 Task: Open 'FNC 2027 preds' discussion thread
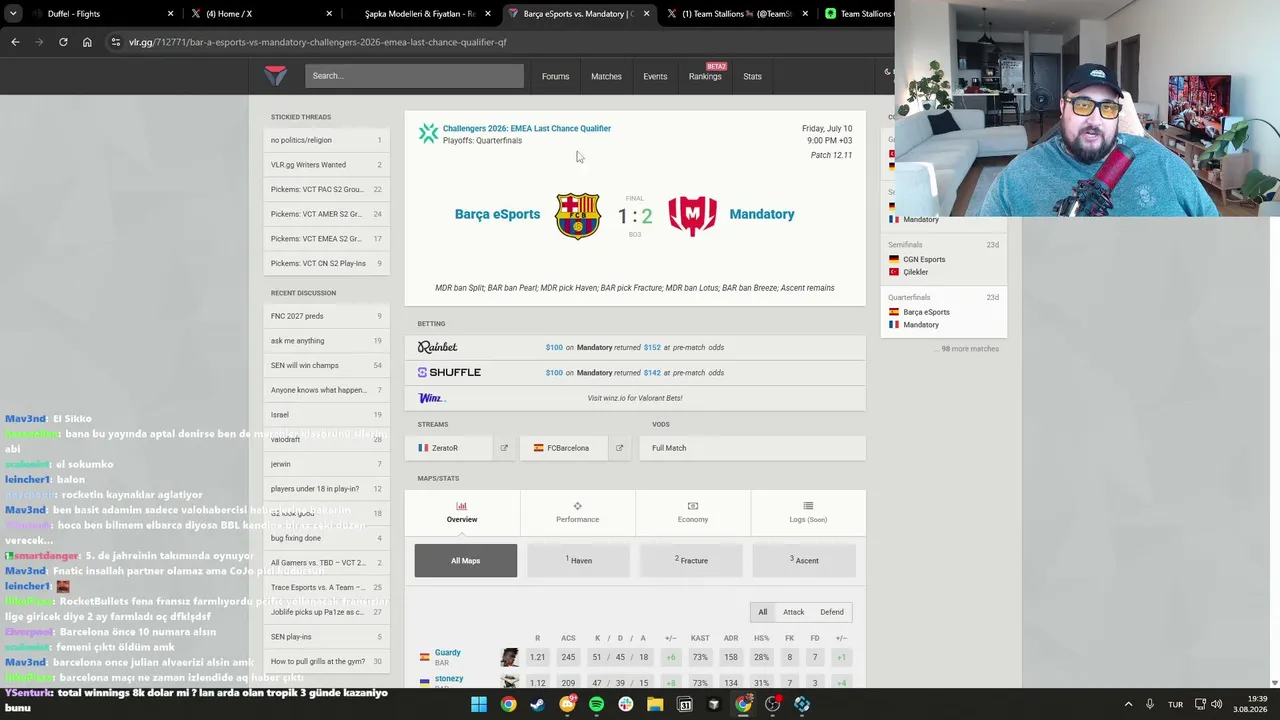[326, 316]
